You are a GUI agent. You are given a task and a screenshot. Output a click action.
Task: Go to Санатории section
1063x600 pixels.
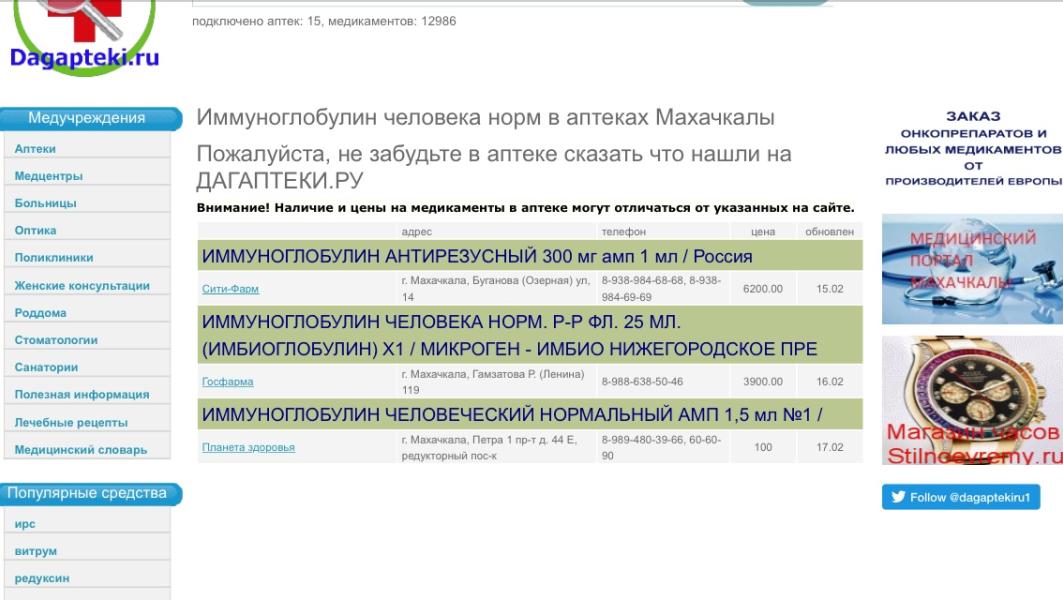(46, 367)
